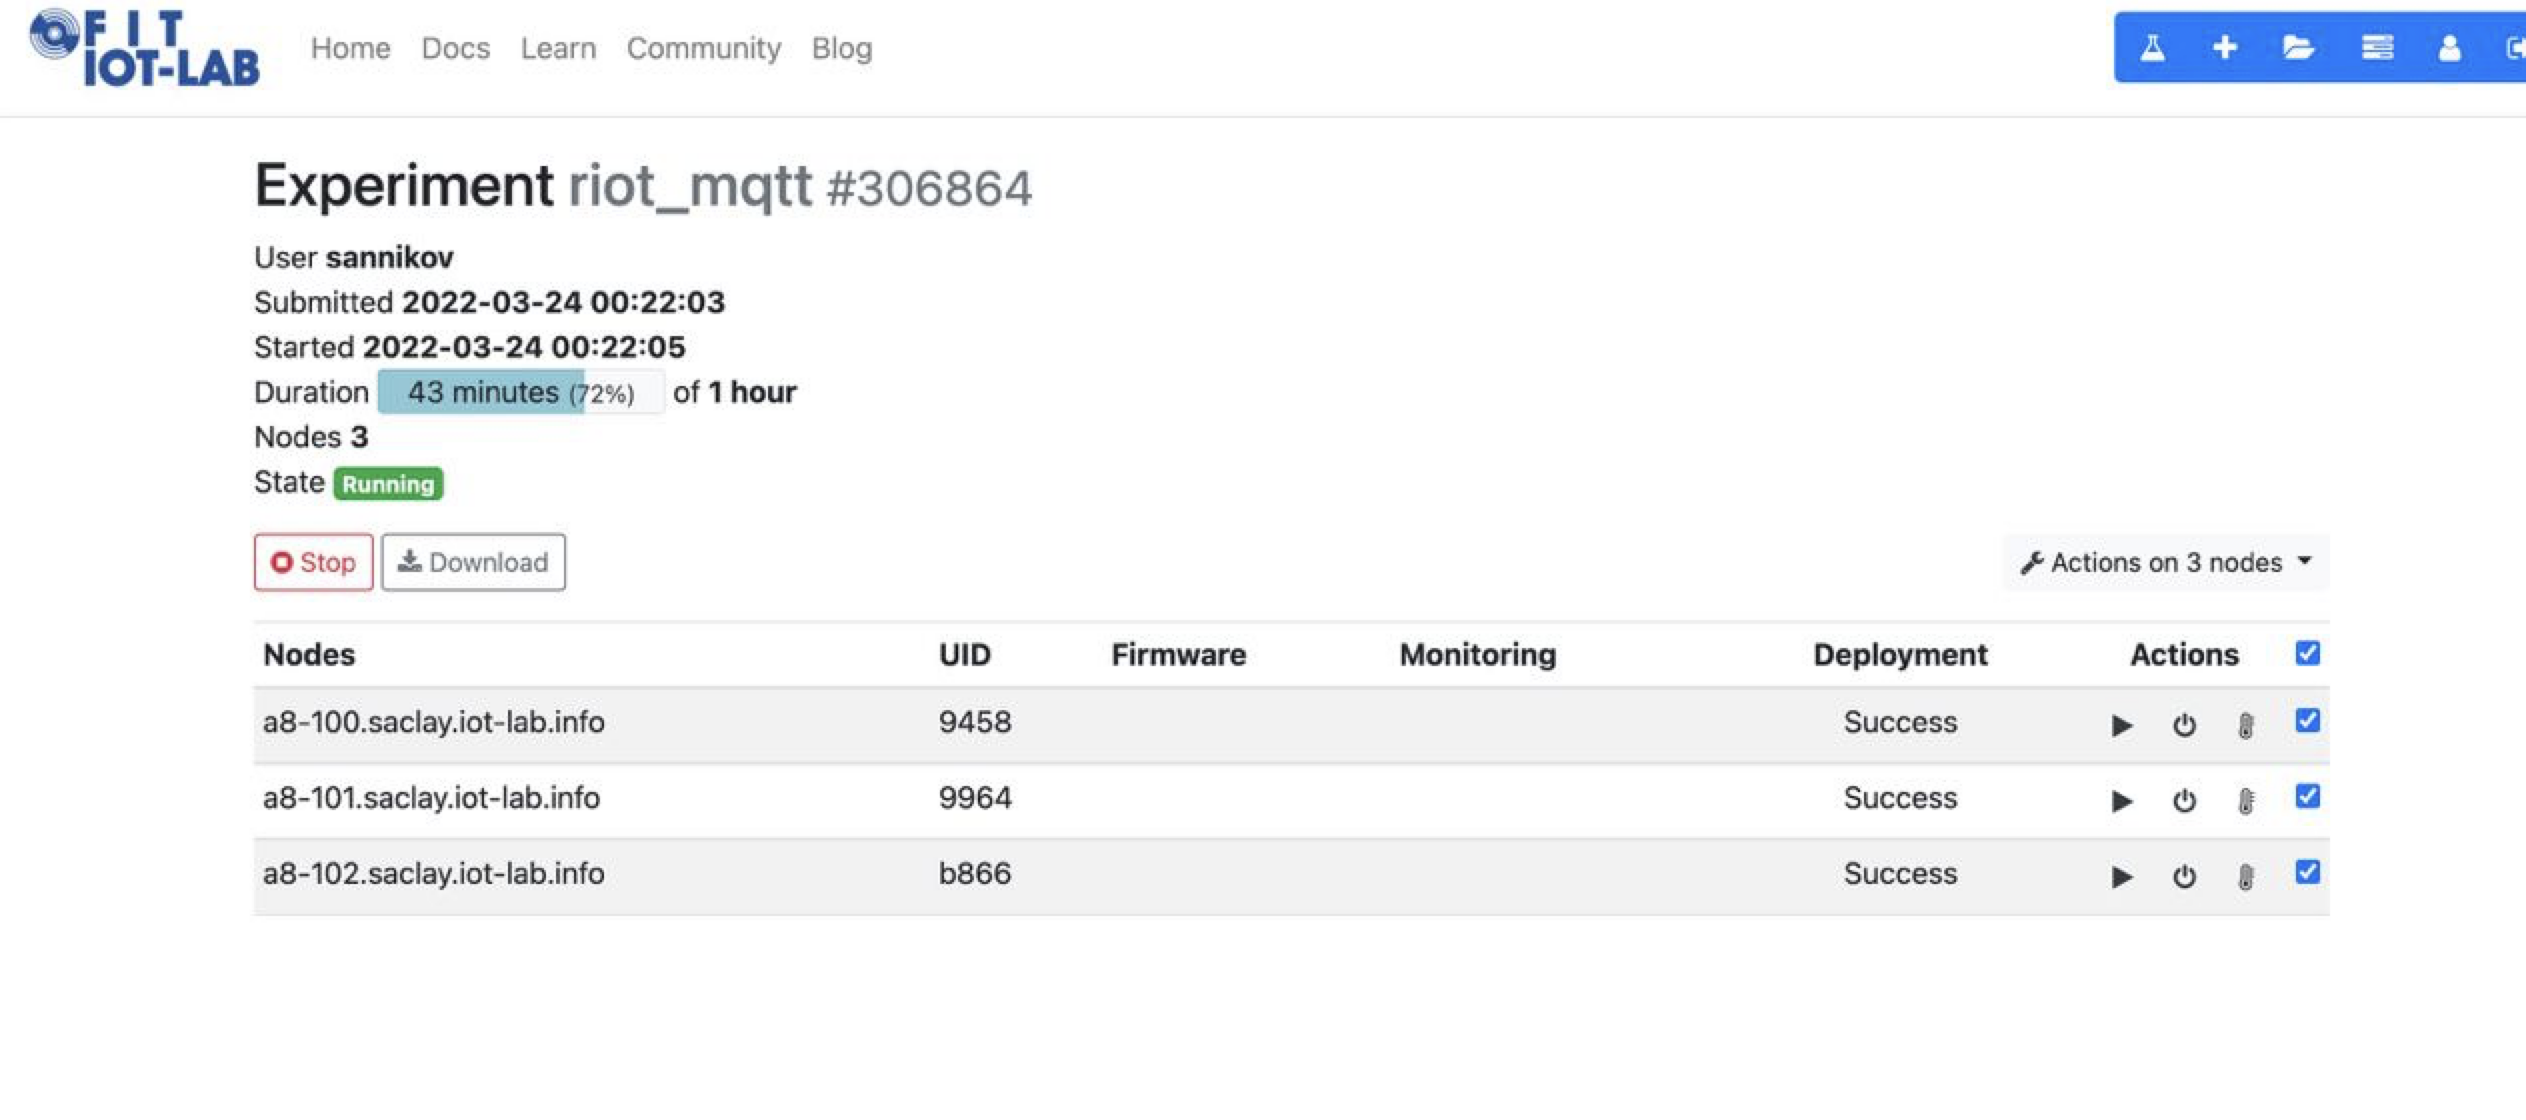
Task: Click started timestamp 2022-03-24 00:22:05
Action: click(524, 347)
